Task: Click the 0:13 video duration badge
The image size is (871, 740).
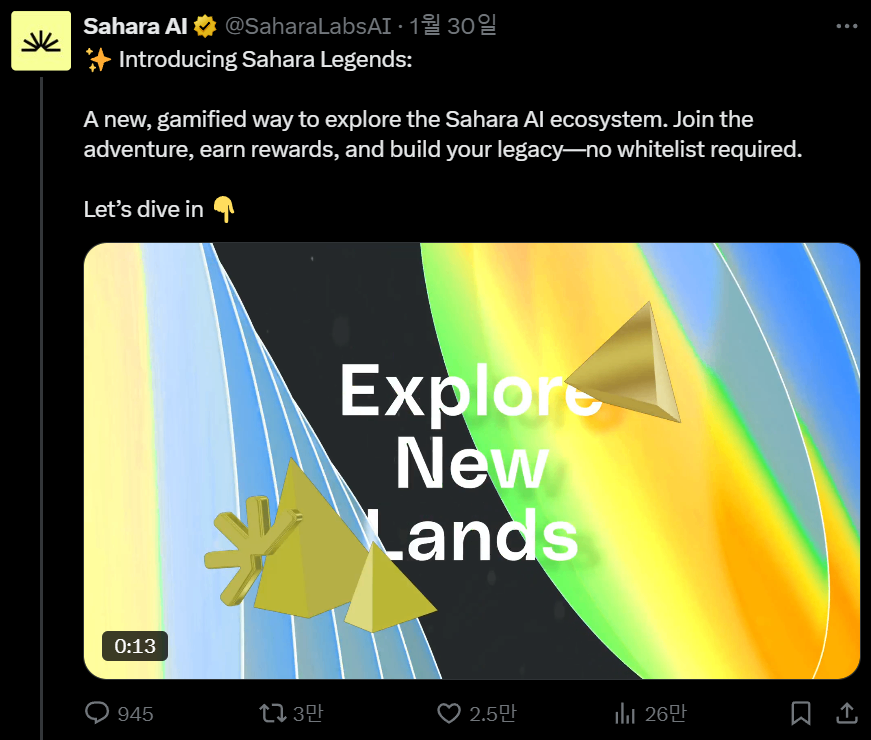Action: pos(135,646)
